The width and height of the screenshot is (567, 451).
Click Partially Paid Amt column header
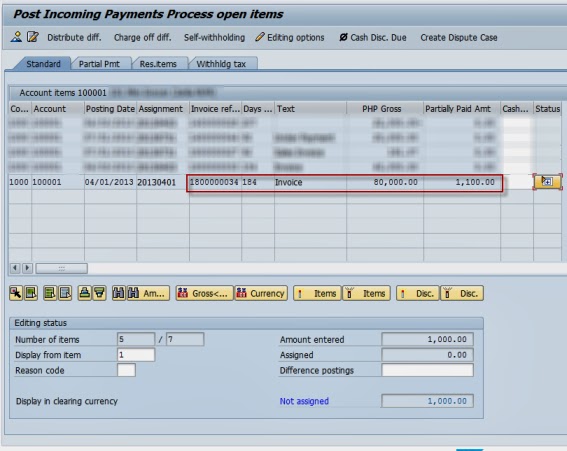click(462, 109)
